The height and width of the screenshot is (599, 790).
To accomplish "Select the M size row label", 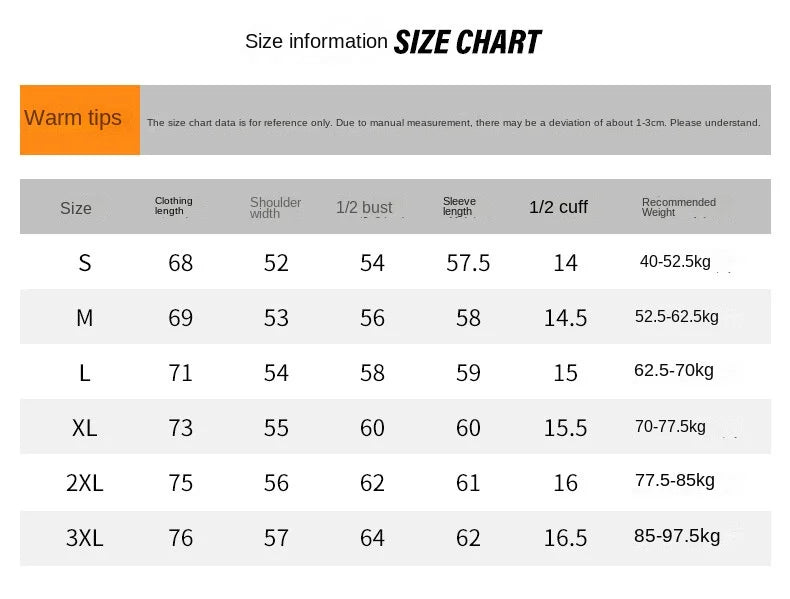I will [85, 318].
